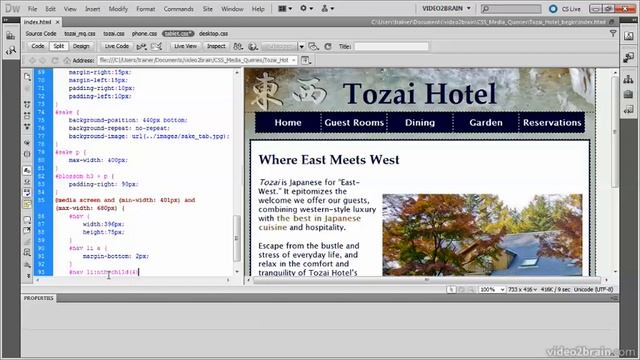
Task: Click the browser reload icon
Action: (55, 60)
